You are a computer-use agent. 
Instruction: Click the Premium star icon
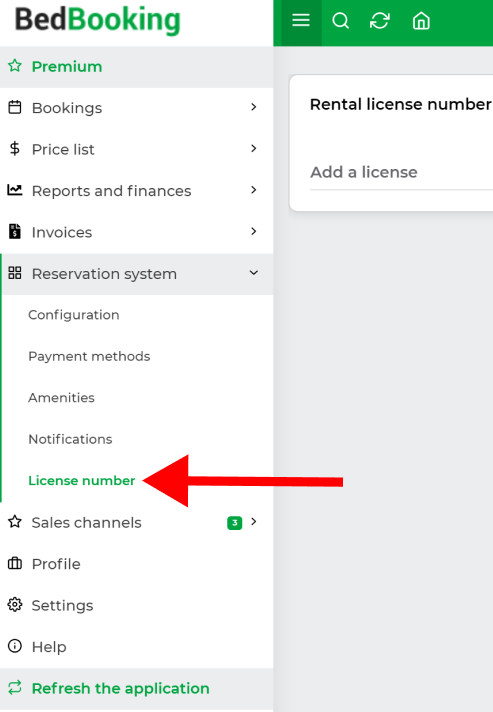click(x=15, y=66)
